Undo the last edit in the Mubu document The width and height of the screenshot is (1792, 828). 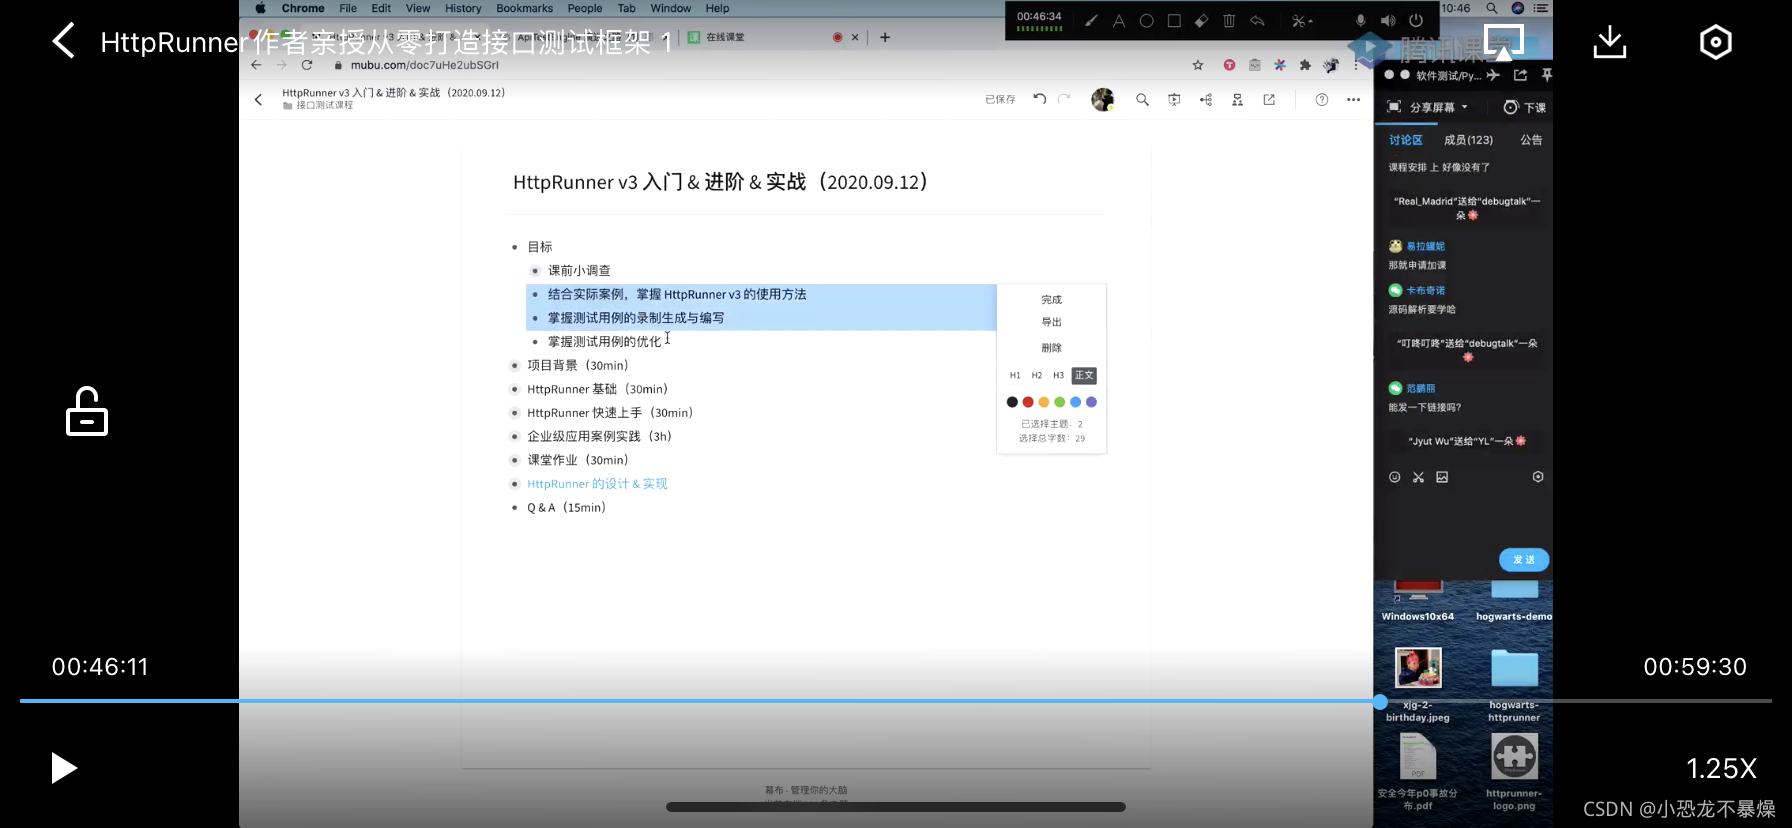tap(1039, 99)
